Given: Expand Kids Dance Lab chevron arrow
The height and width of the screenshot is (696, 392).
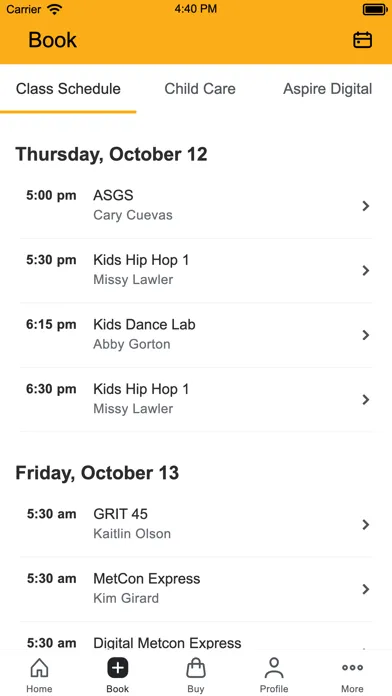Looking at the screenshot, I should coord(366,335).
